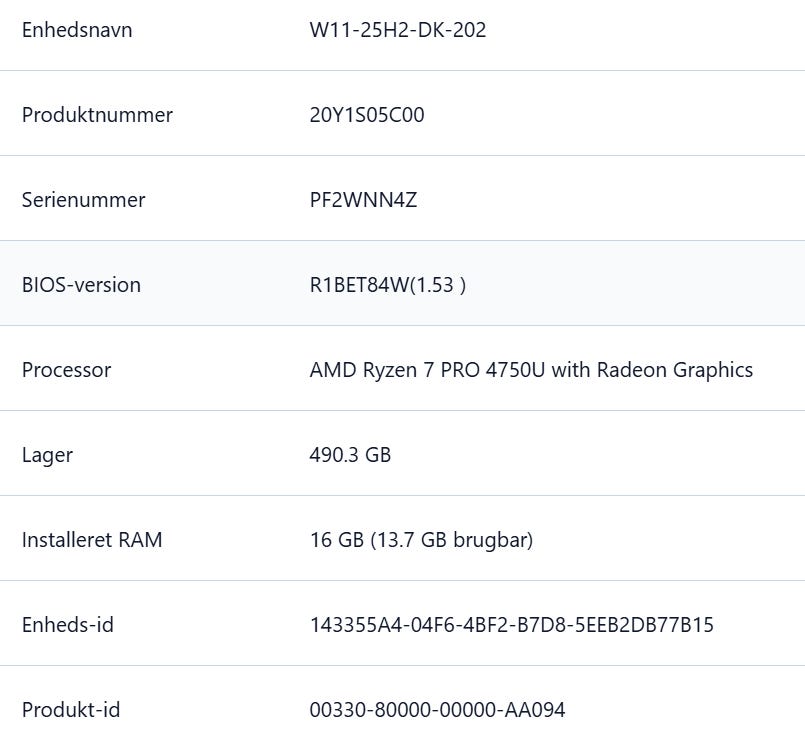Image resolution: width=805 pixels, height=735 pixels.
Task: Click the Serienummer label
Action: click(x=83, y=200)
